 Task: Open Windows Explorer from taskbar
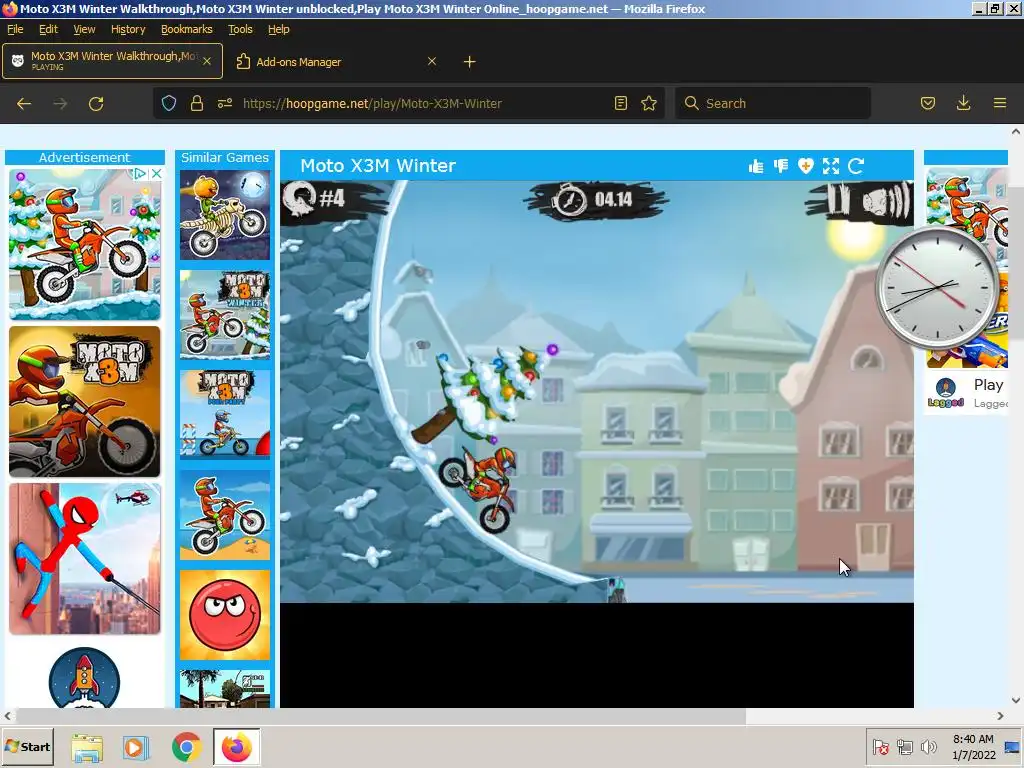[87, 748]
